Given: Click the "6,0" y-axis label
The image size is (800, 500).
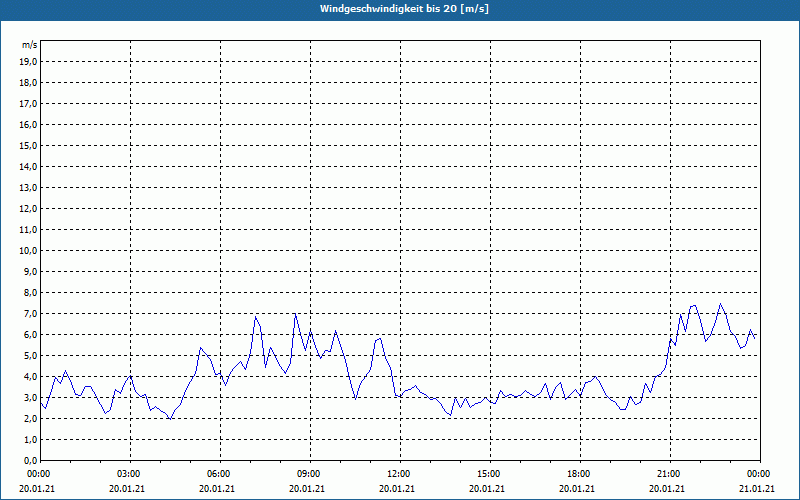Looking at the screenshot, I should pyautogui.click(x=31, y=335).
